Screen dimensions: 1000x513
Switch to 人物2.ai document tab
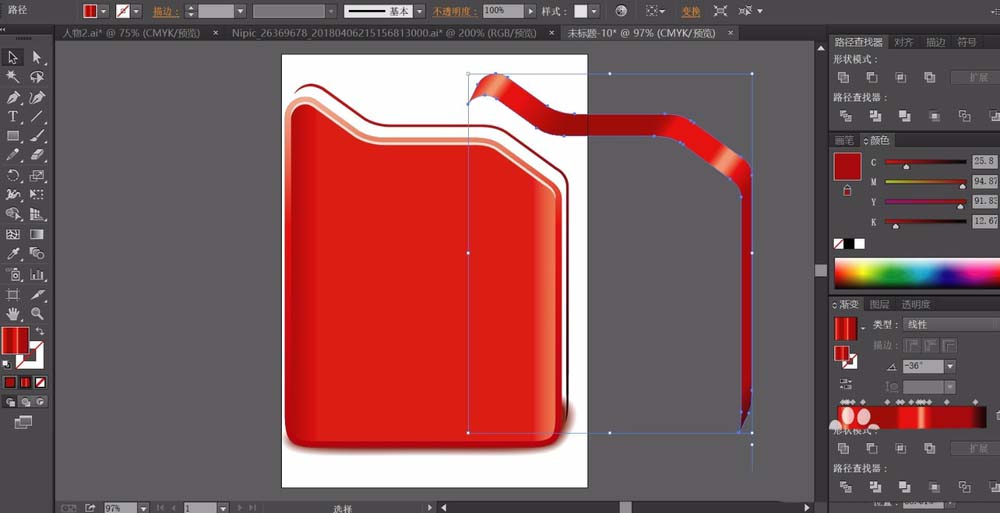[x=131, y=33]
